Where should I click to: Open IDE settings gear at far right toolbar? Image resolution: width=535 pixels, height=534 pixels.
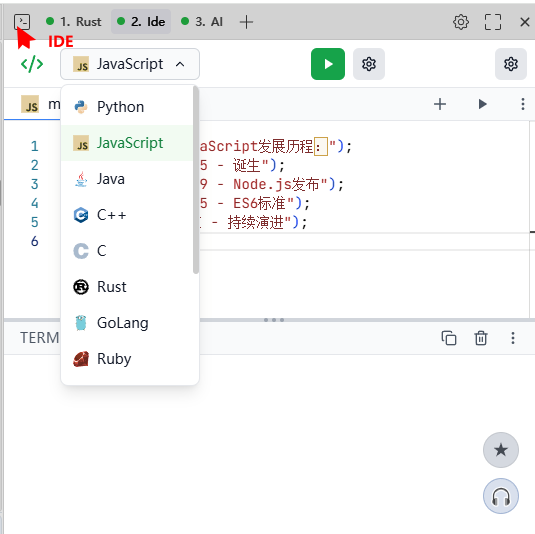click(x=510, y=64)
